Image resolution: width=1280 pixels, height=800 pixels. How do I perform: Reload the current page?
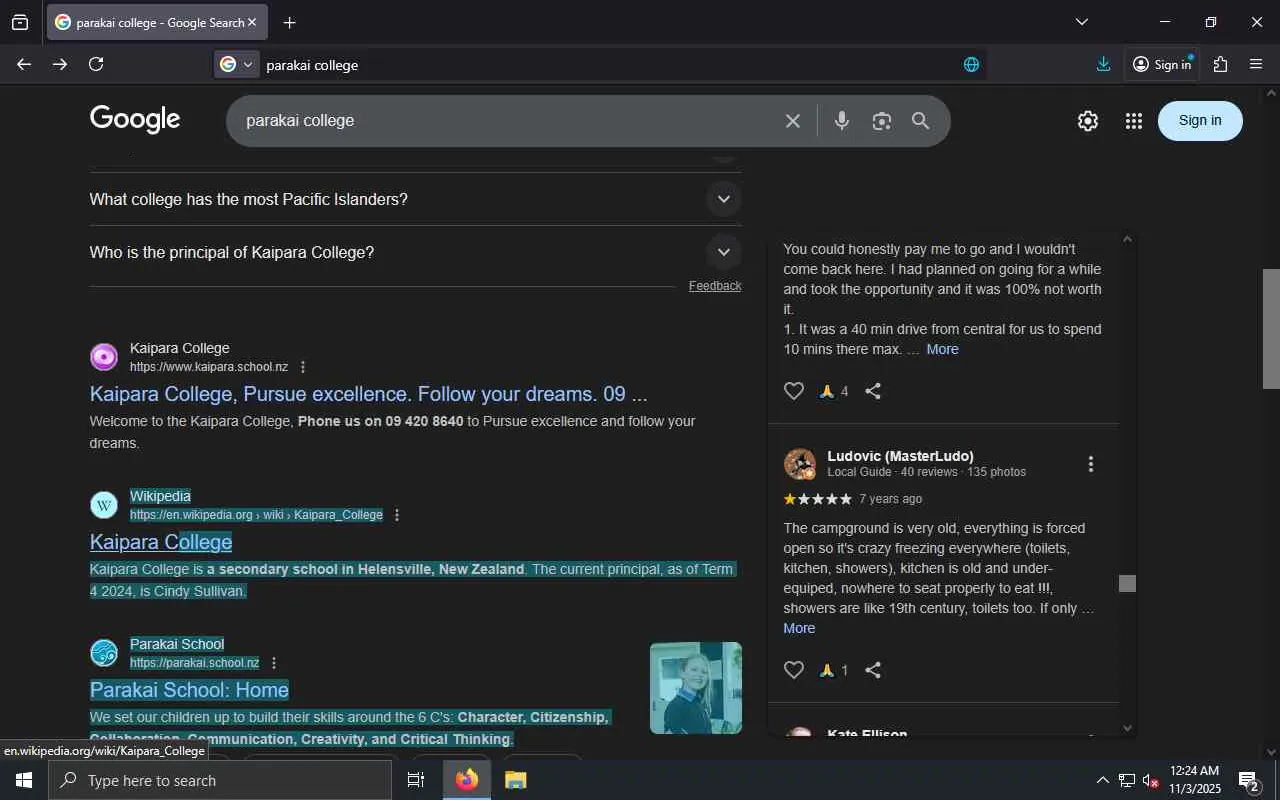[x=96, y=64]
